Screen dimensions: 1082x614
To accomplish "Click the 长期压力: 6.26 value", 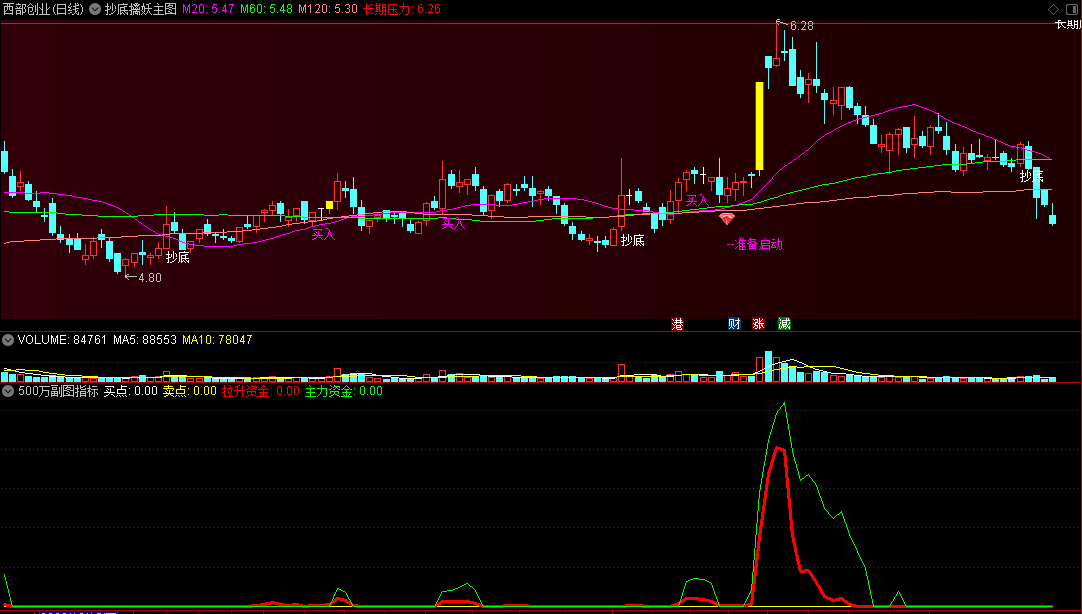I will 402,9.
